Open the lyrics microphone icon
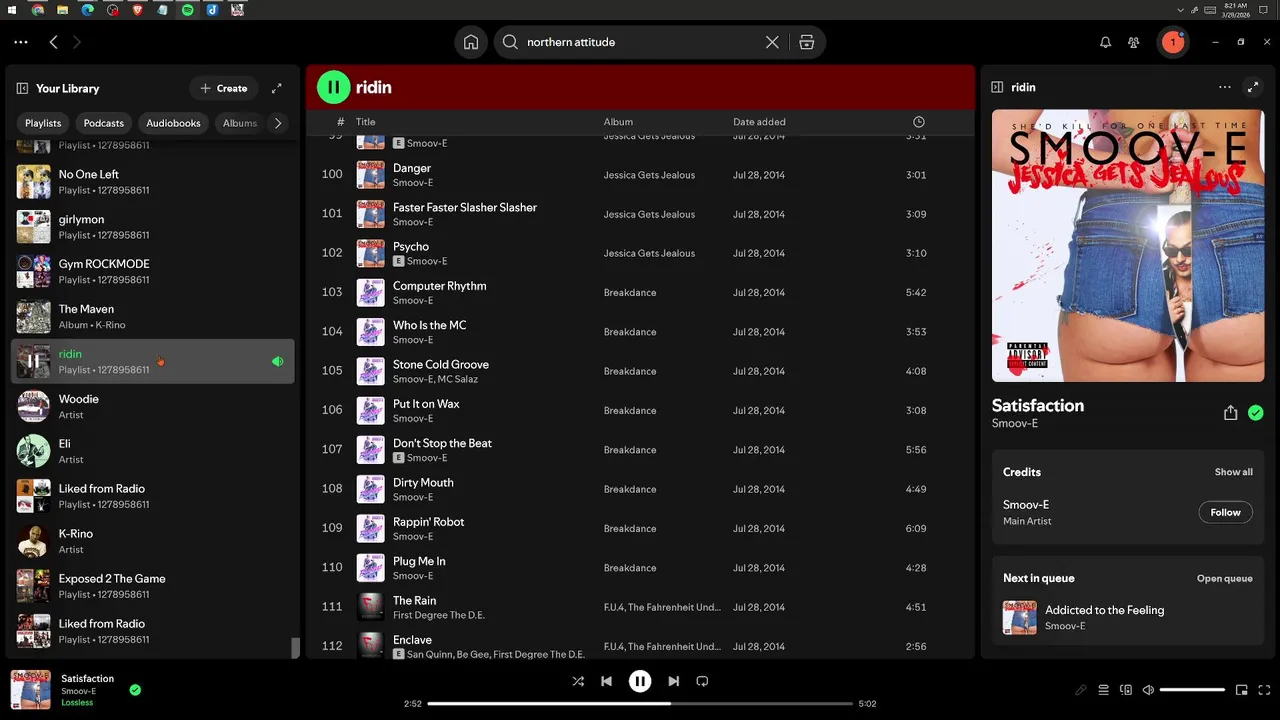The image size is (1280, 720). click(1081, 690)
